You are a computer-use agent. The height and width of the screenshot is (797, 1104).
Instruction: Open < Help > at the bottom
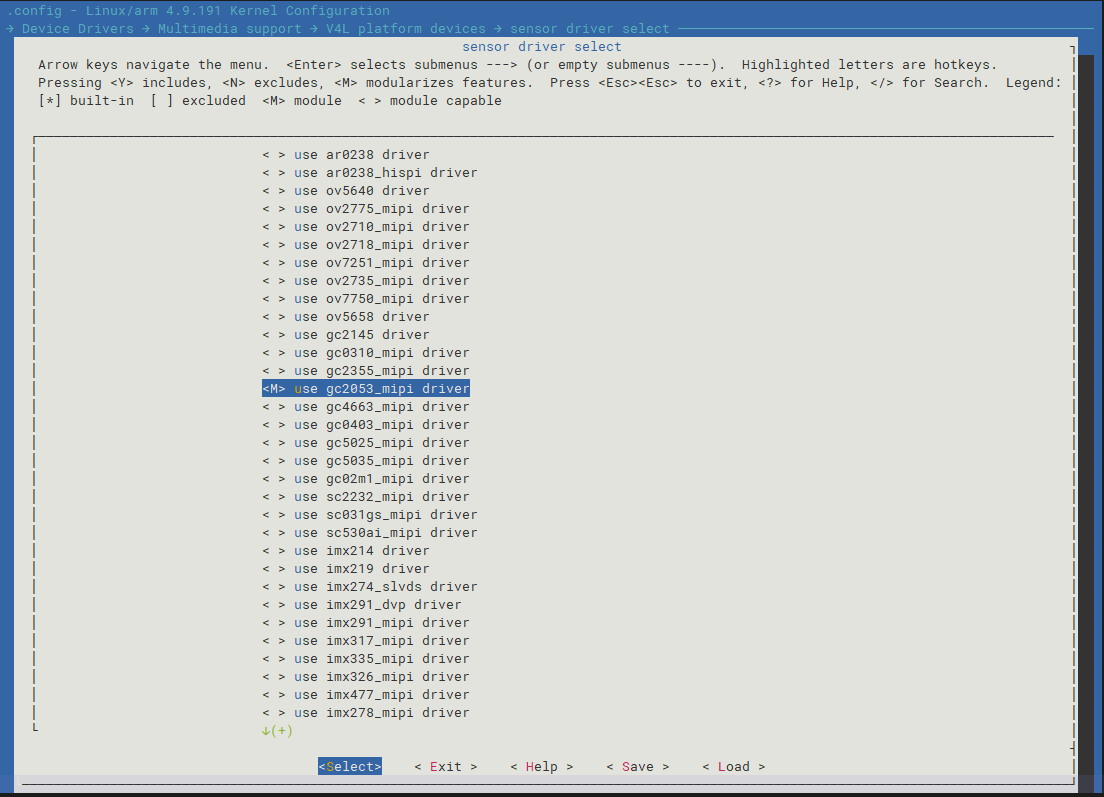tap(541, 767)
